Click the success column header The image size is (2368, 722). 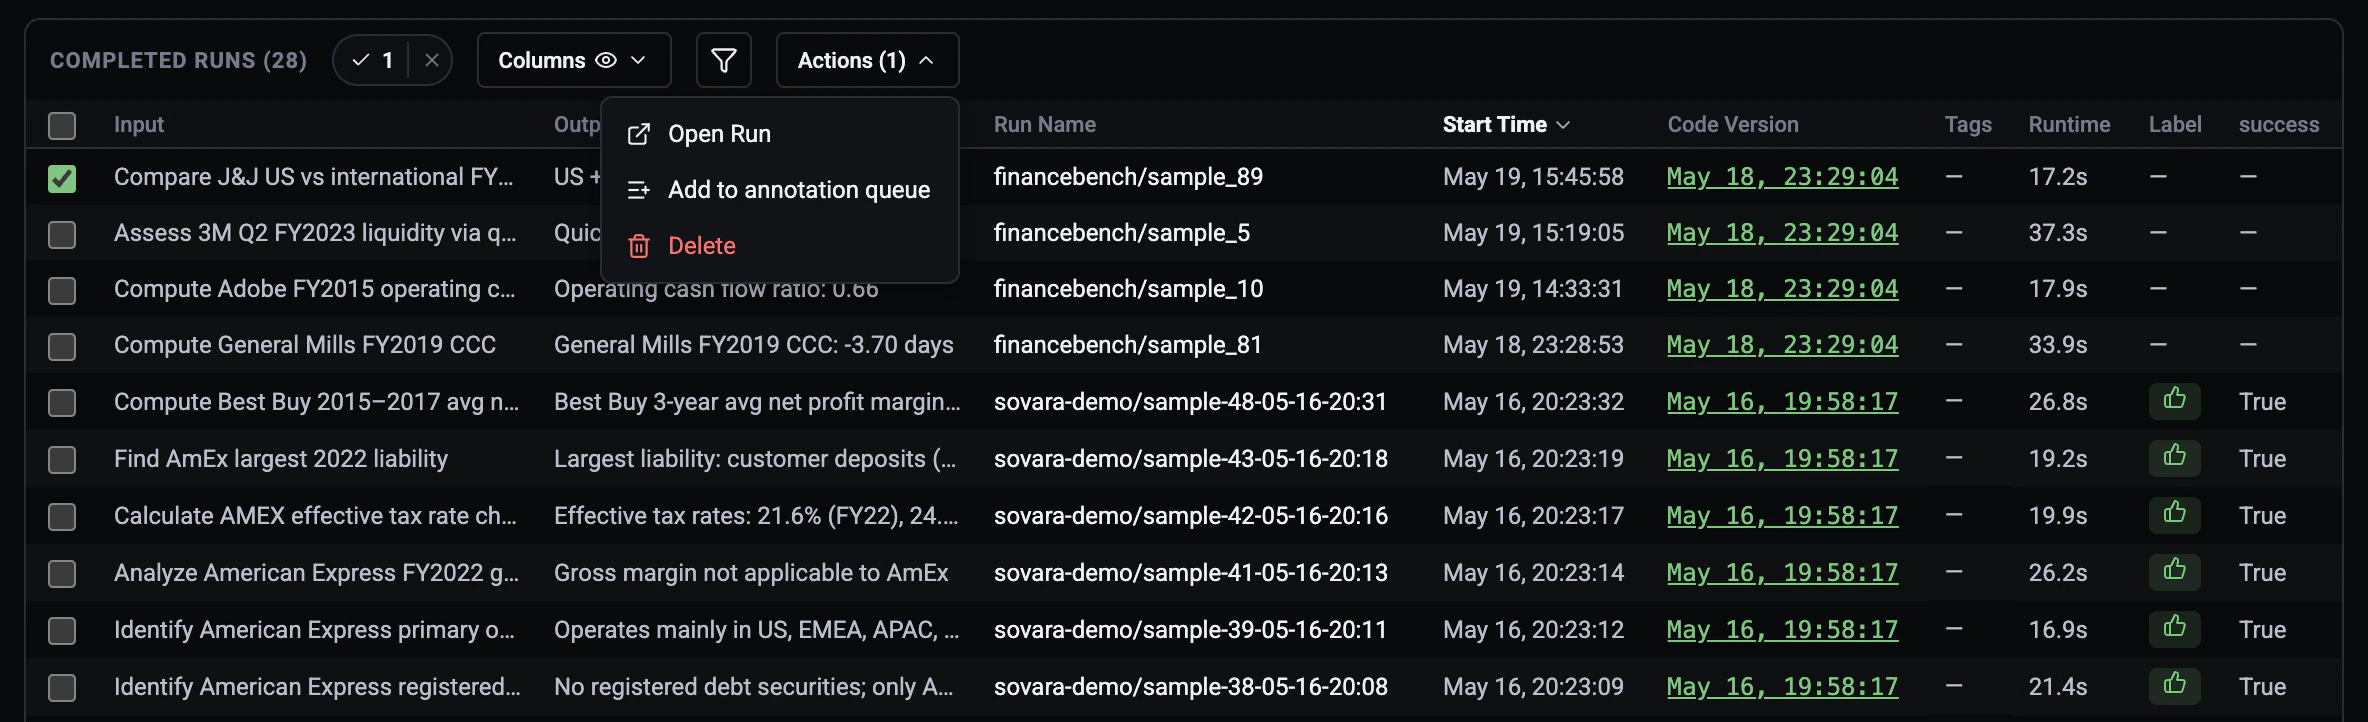click(2279, 124)
